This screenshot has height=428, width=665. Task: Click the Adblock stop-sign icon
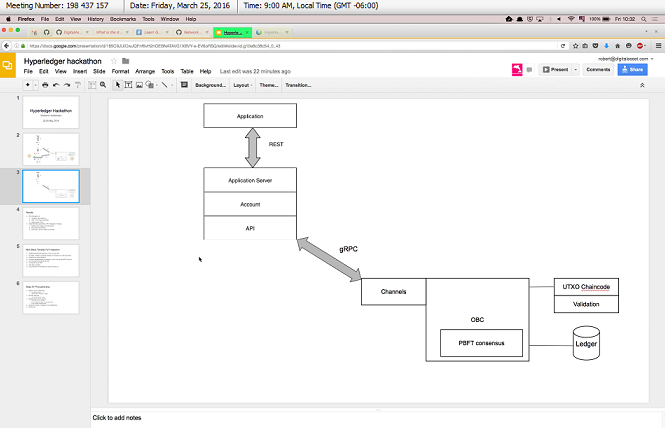click(640, 46)
